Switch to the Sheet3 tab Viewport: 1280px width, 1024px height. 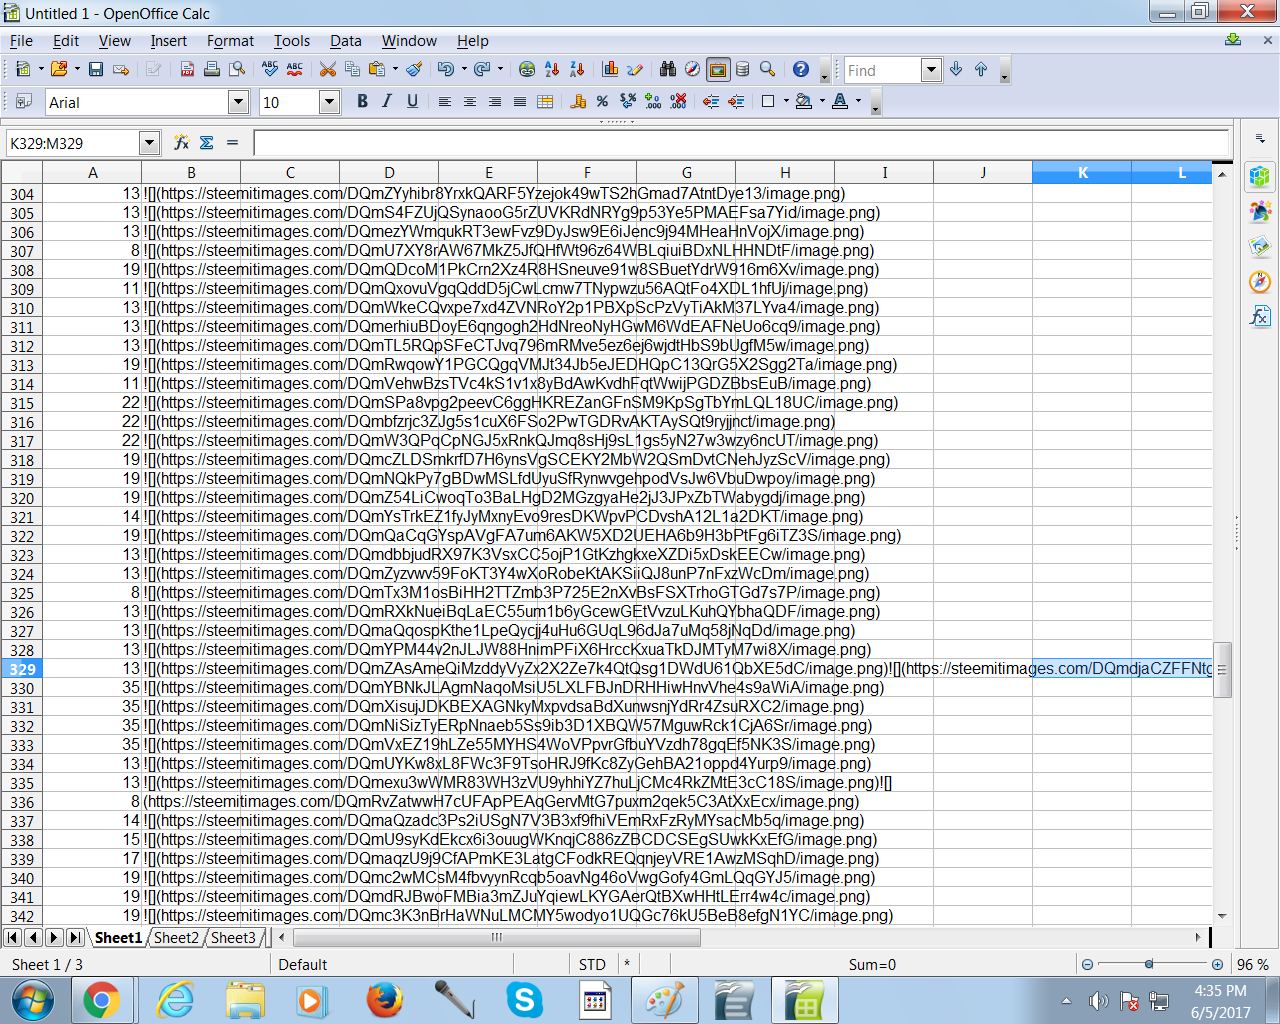(233, 938)
